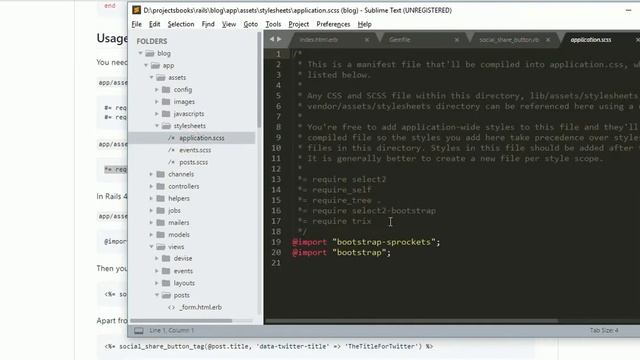This screenshot has width=640, height=360.
Task: Click the previous tab arrow
Action: 272,39
